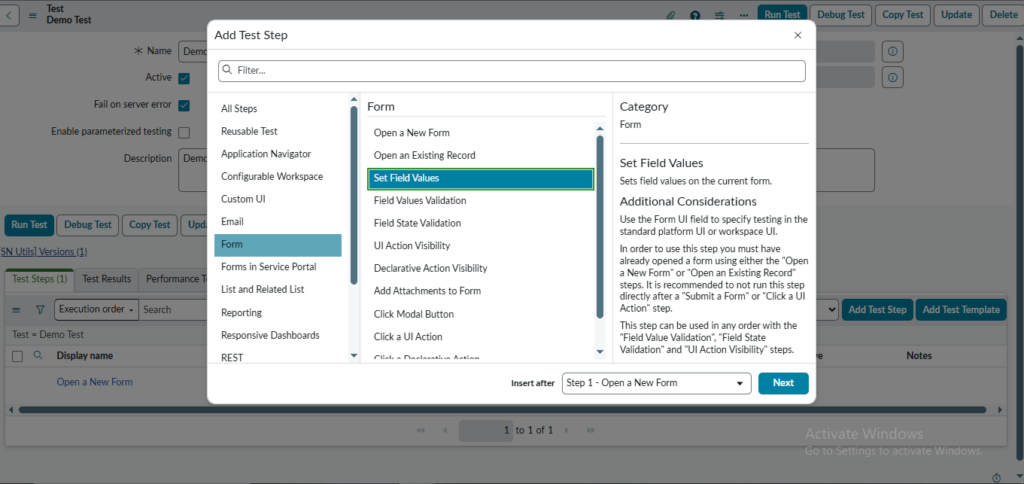Image resolution: width=1024 pixels, height=484 pixels.
Task: Uncheck the Active checkbox
Action: click(x=184, y=78)
